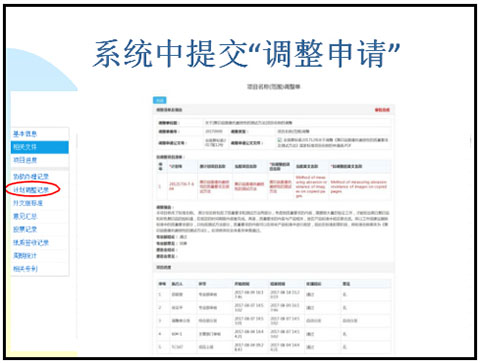Viewport: 480px width, 363px height.
Task: Open the 投票记录 sidebar entry
Action: [x=25, y=229]
